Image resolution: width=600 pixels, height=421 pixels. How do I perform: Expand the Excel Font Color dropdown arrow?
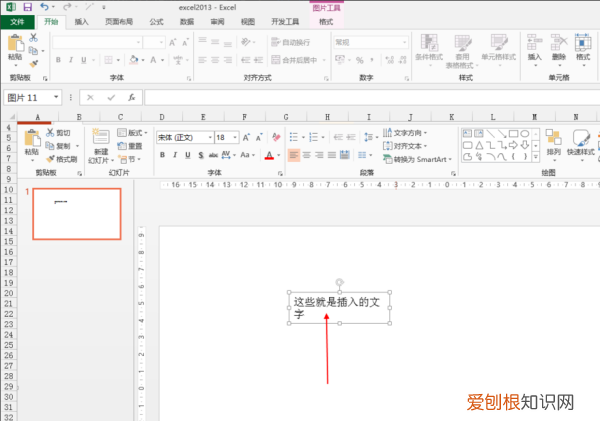[163, 60]
